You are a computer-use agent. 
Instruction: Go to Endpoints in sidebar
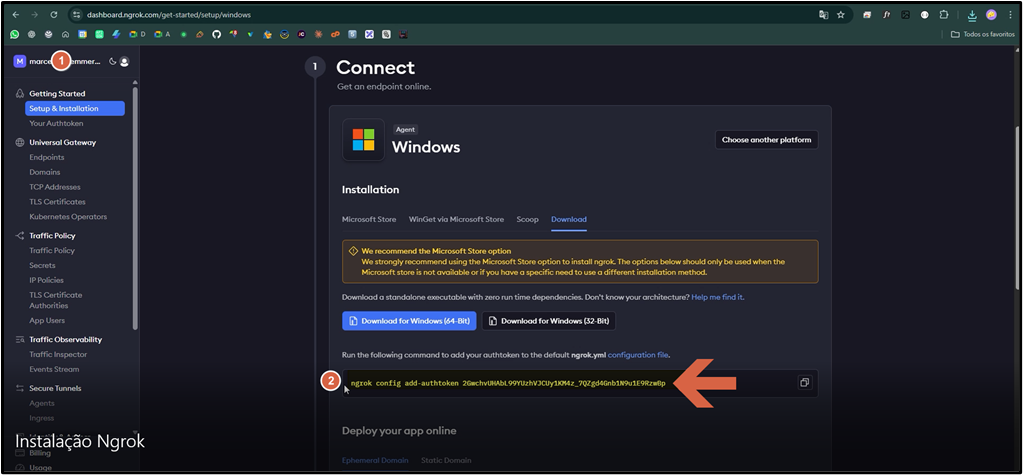[x=46, y=157]
